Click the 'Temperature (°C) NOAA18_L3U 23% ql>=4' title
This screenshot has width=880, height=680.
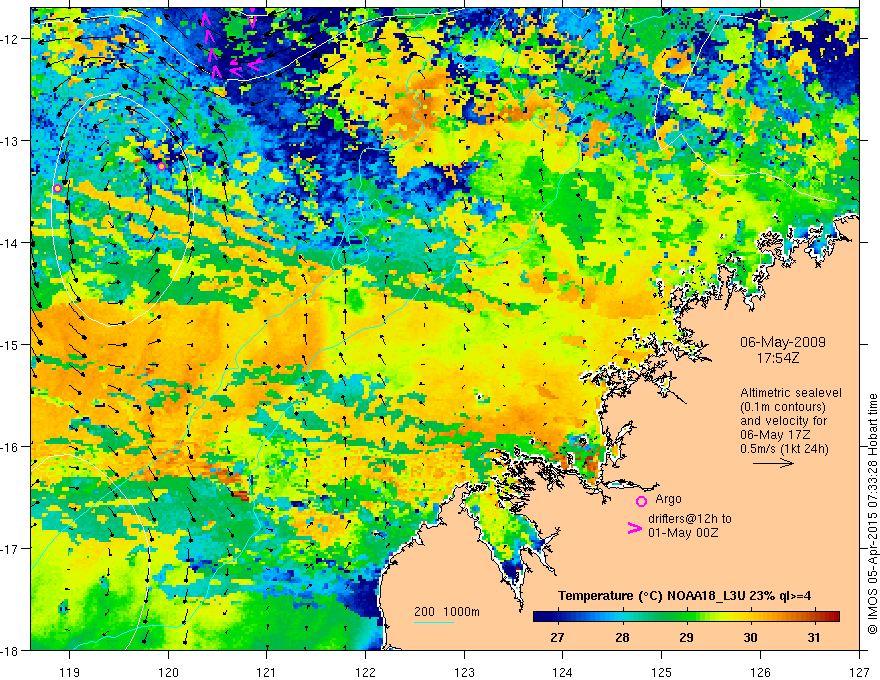684,596
